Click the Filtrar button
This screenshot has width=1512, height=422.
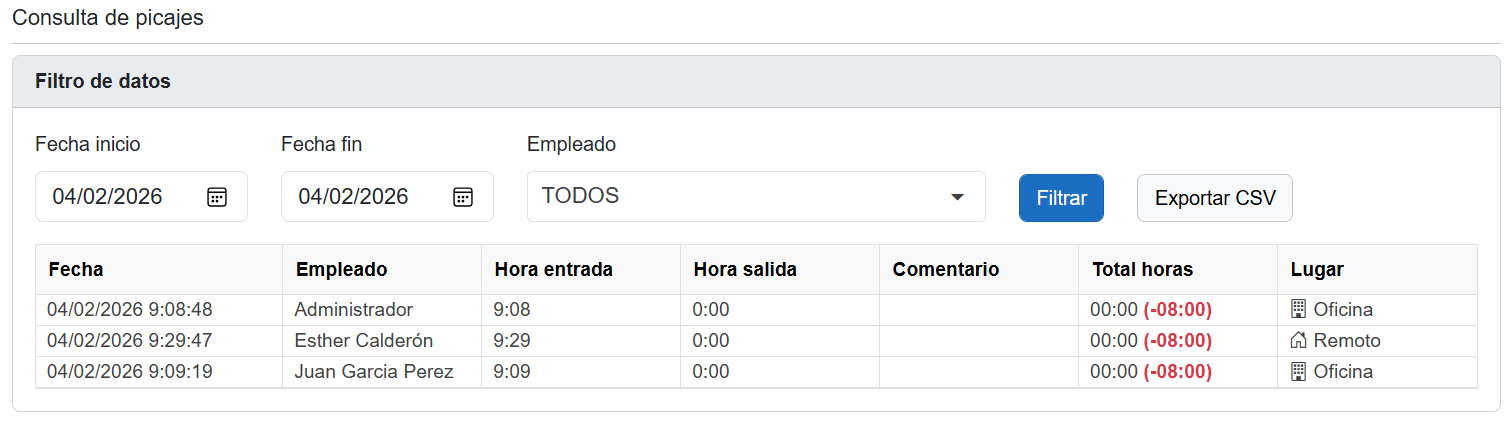tap(1061, 198)
